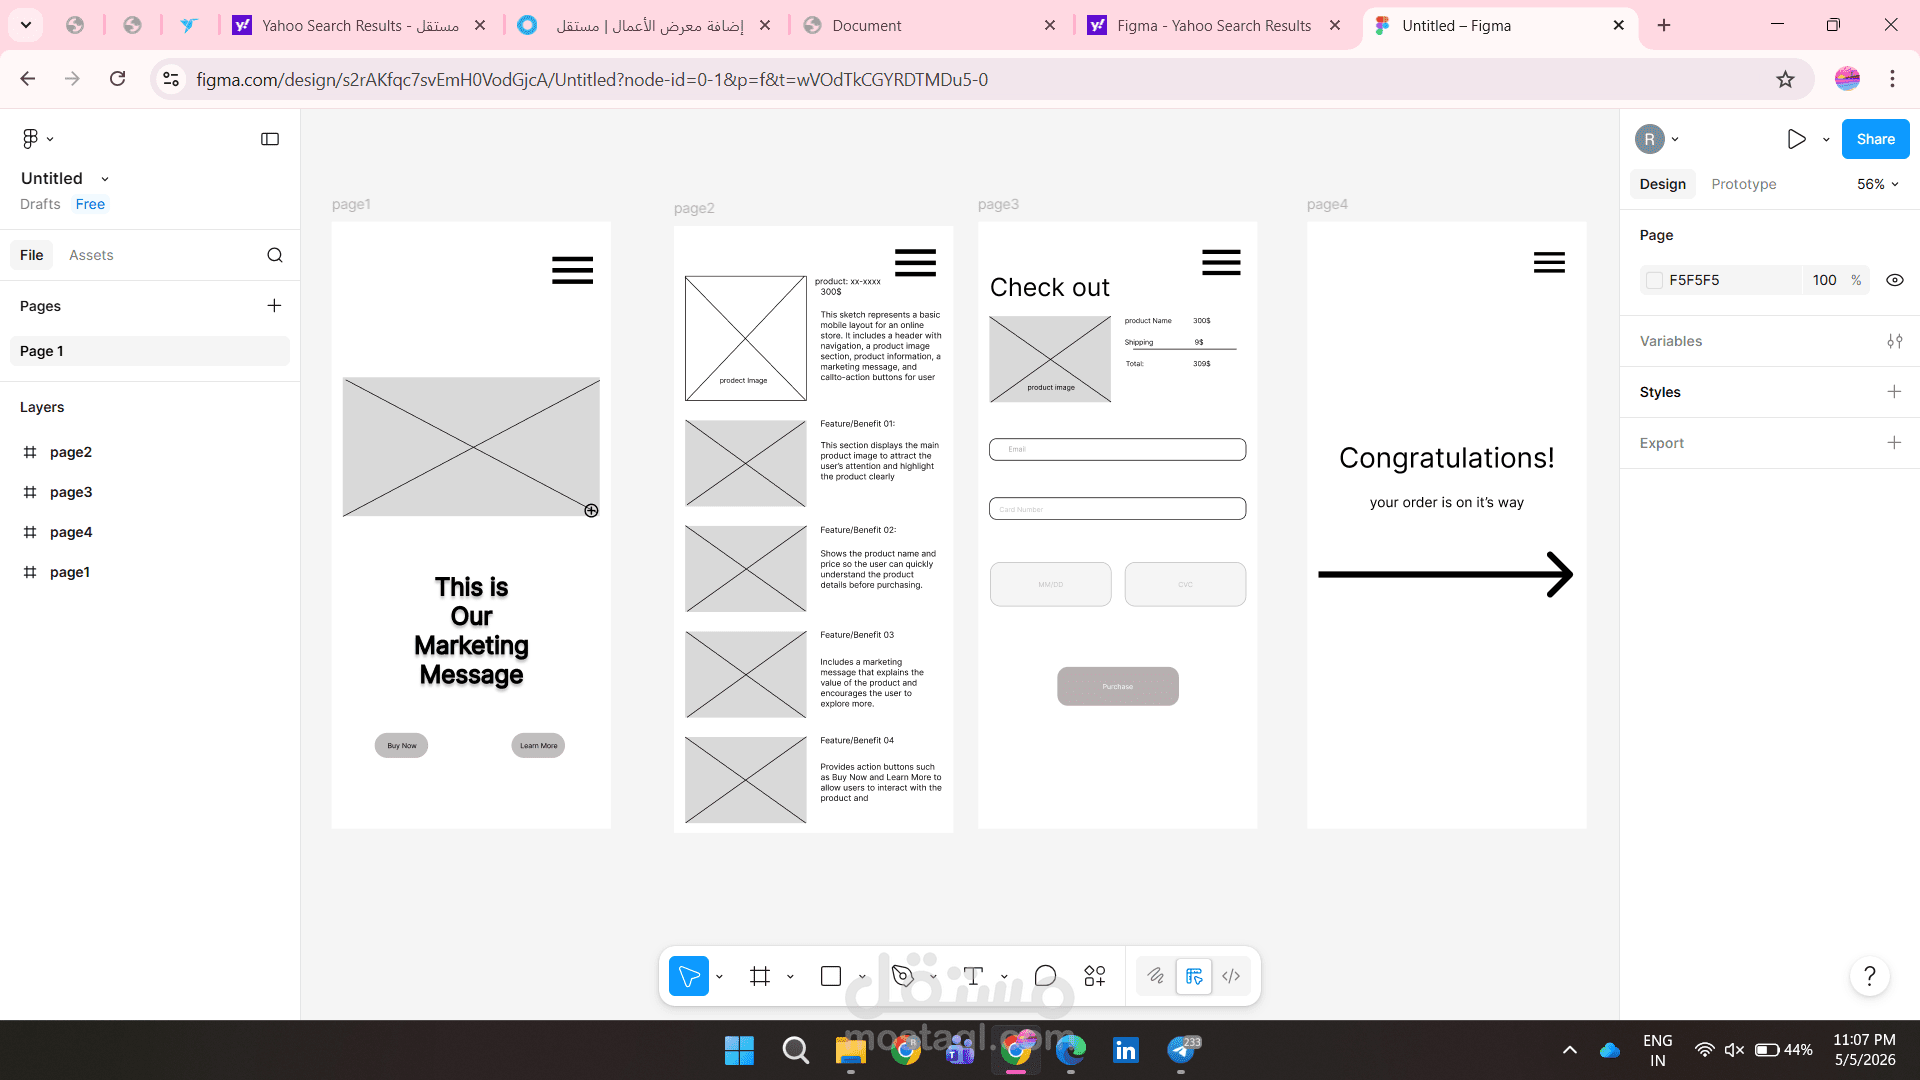The image size is (1920, 1080).
Task: Switch to Draw mode icon
Action: click(x=1156, y=976)
